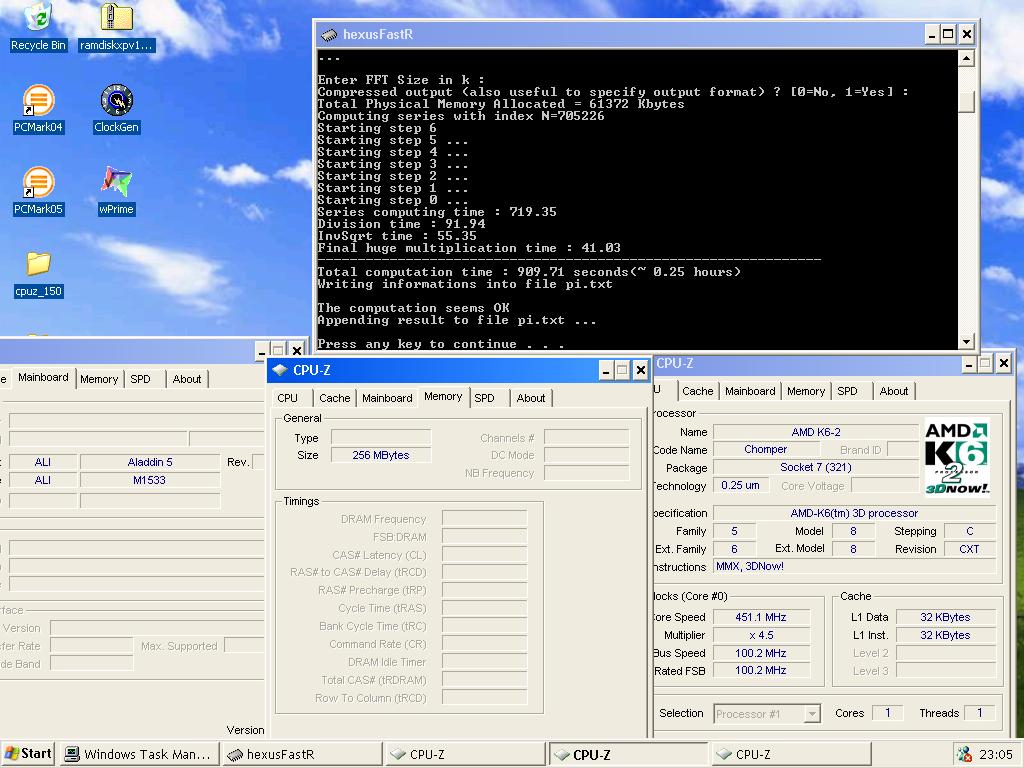
Task: Open Mainboard tab in middle CPU-Z window
Action: pyautogui.click(x=387, y=398)
